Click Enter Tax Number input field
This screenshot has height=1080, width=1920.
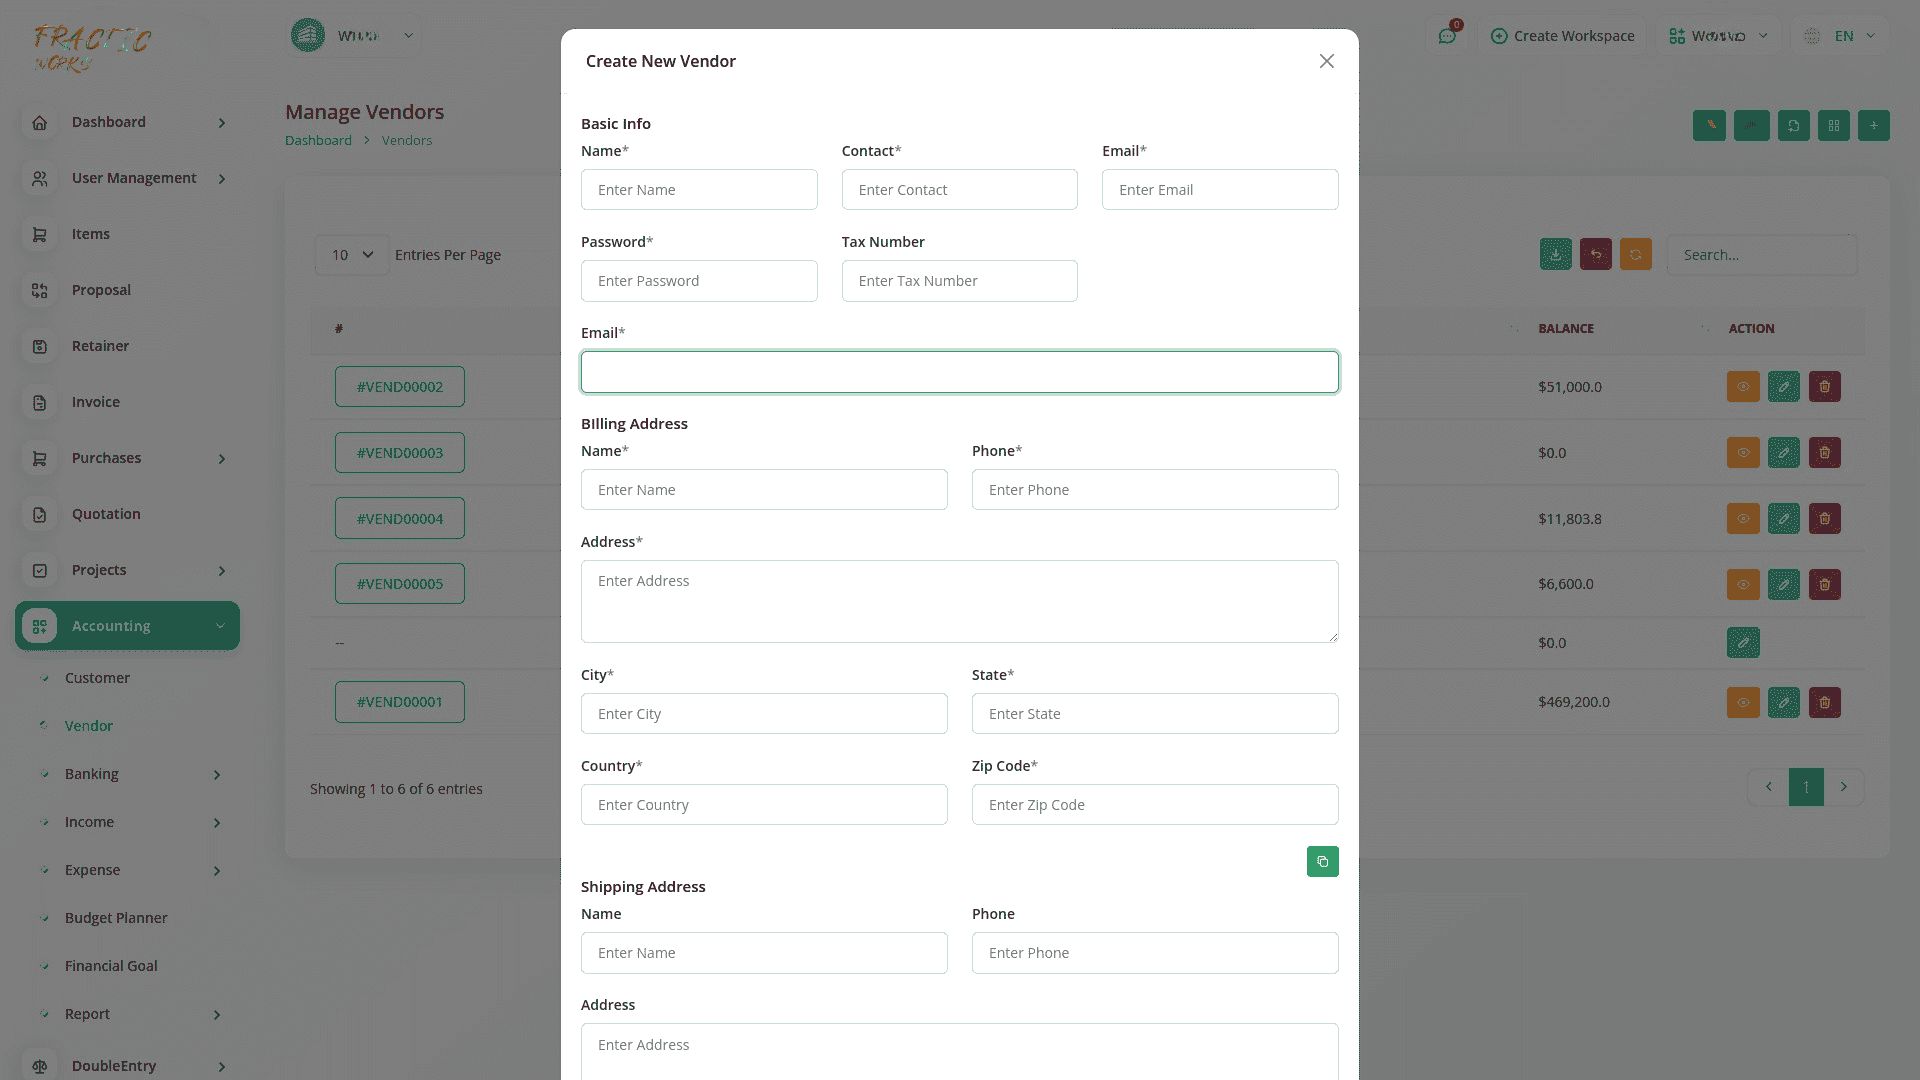pyautogui.click(x=959, y=281)
